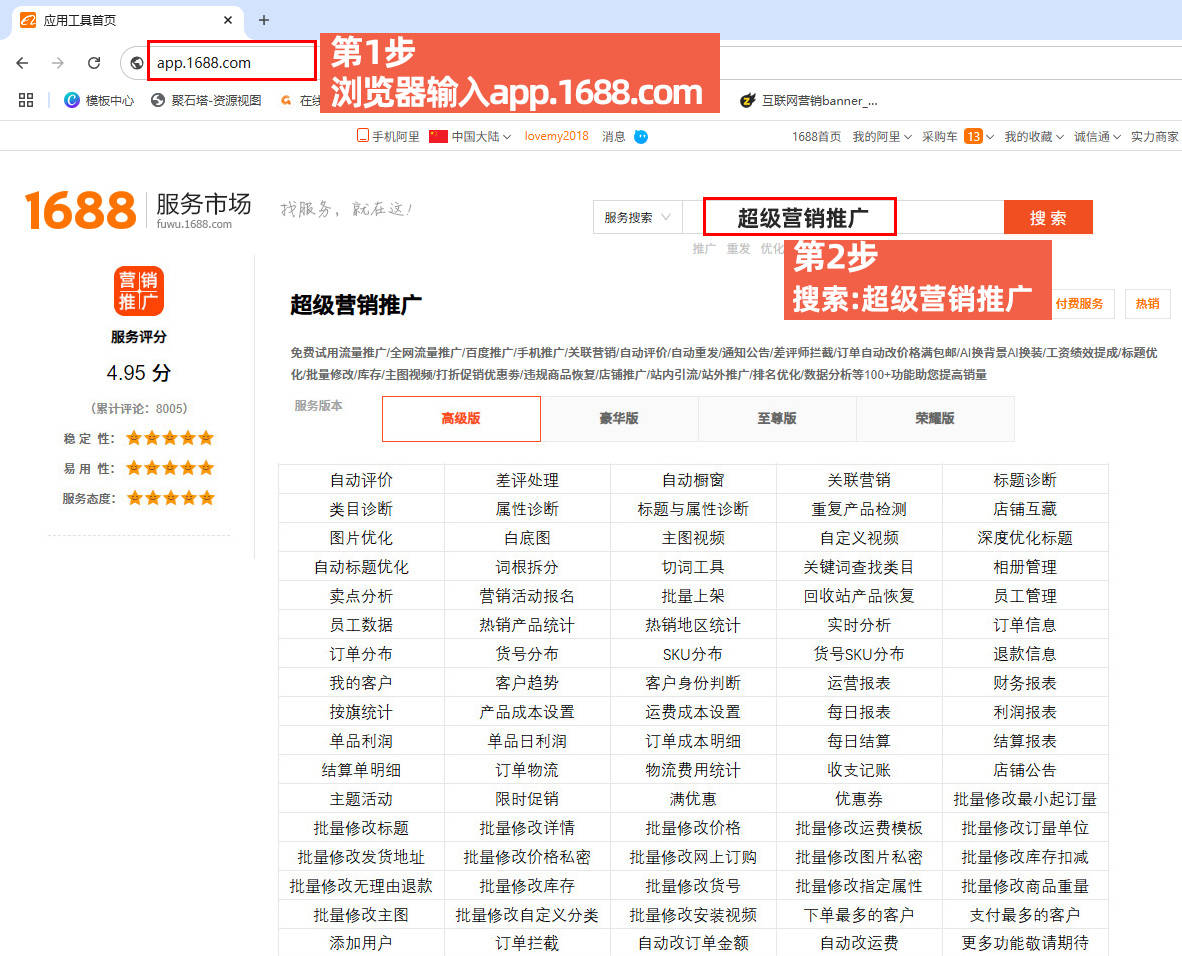Click the orange 搜索 button
Image resolution: width=1182 pixels, height=956 pixels.
coord(1048,217)
